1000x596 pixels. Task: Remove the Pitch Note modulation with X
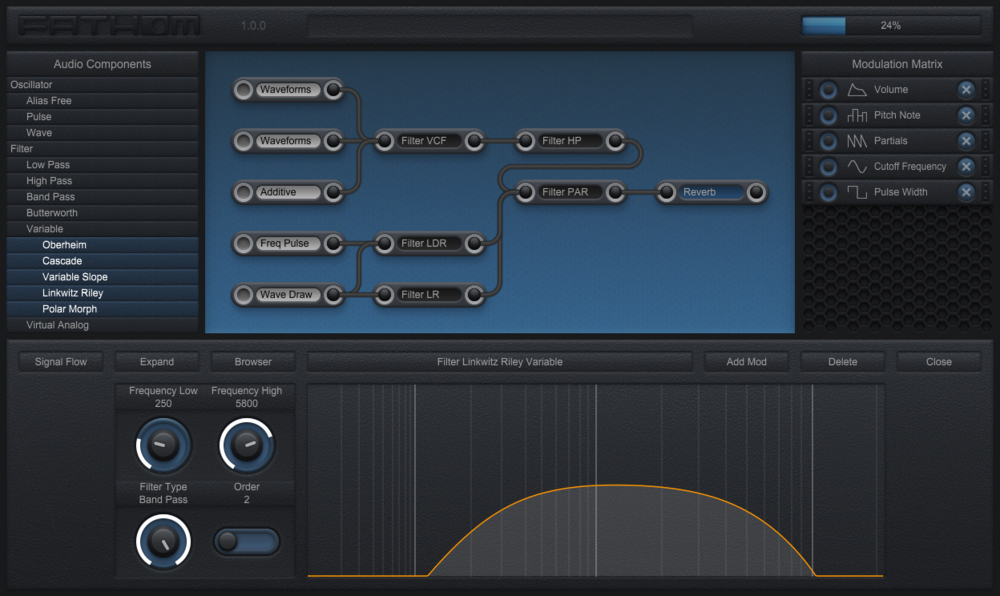click(966, 115)
